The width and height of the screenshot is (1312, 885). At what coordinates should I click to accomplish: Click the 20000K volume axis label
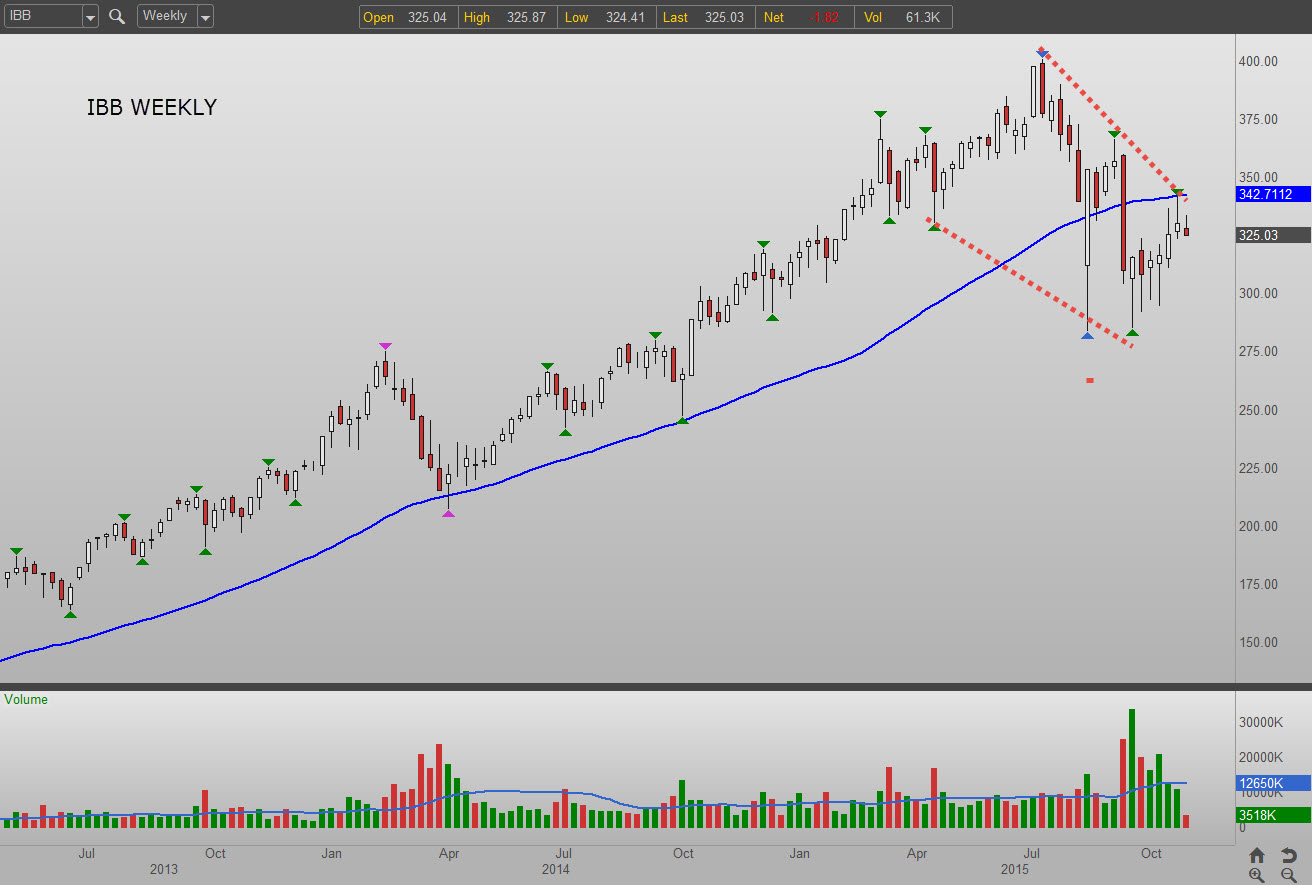[1263, 757]
